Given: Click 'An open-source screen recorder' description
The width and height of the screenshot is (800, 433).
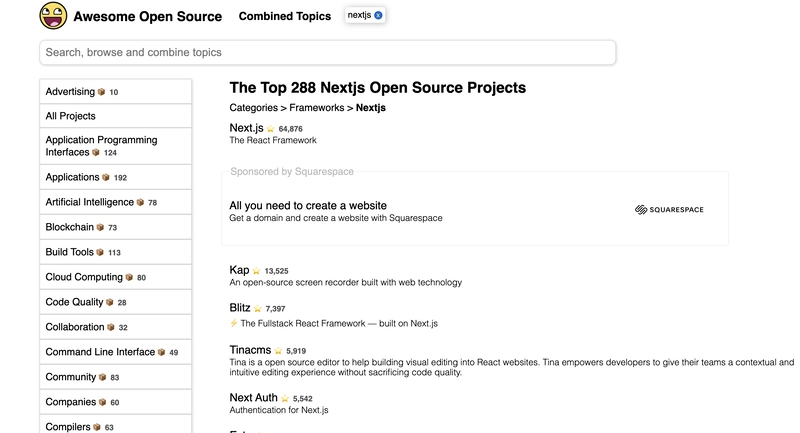Looking at the screenshot, I should tap(345, 283).
